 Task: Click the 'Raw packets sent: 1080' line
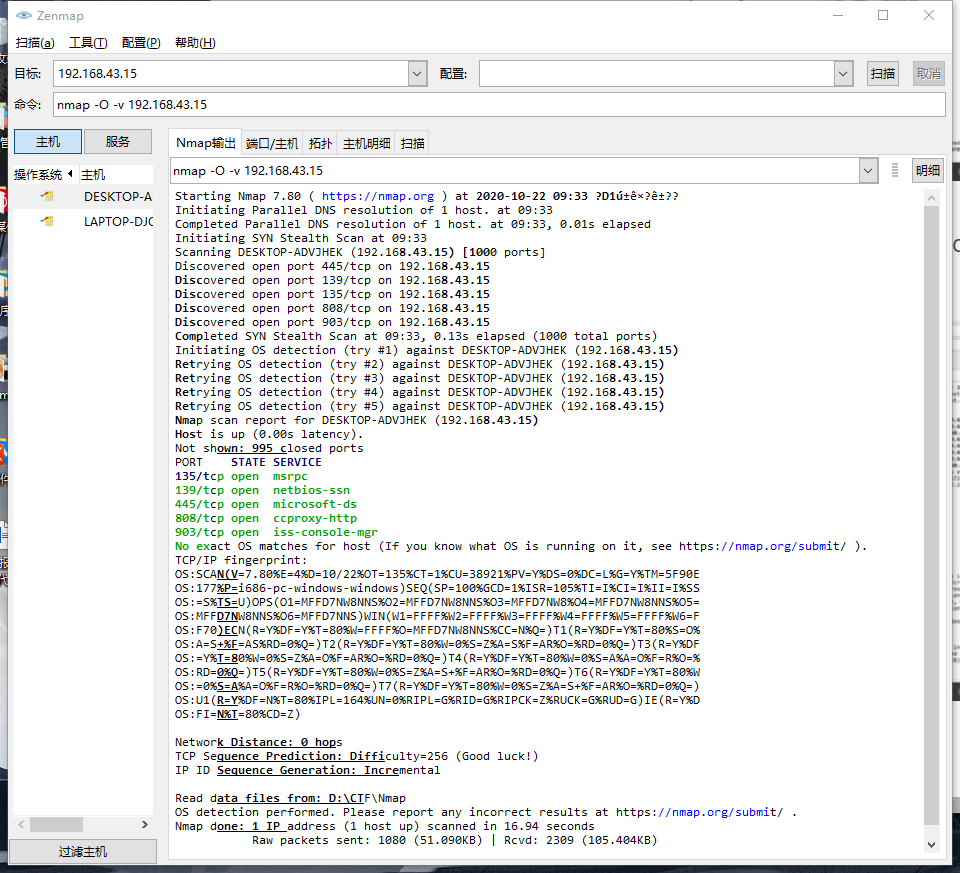coord(454,840)
